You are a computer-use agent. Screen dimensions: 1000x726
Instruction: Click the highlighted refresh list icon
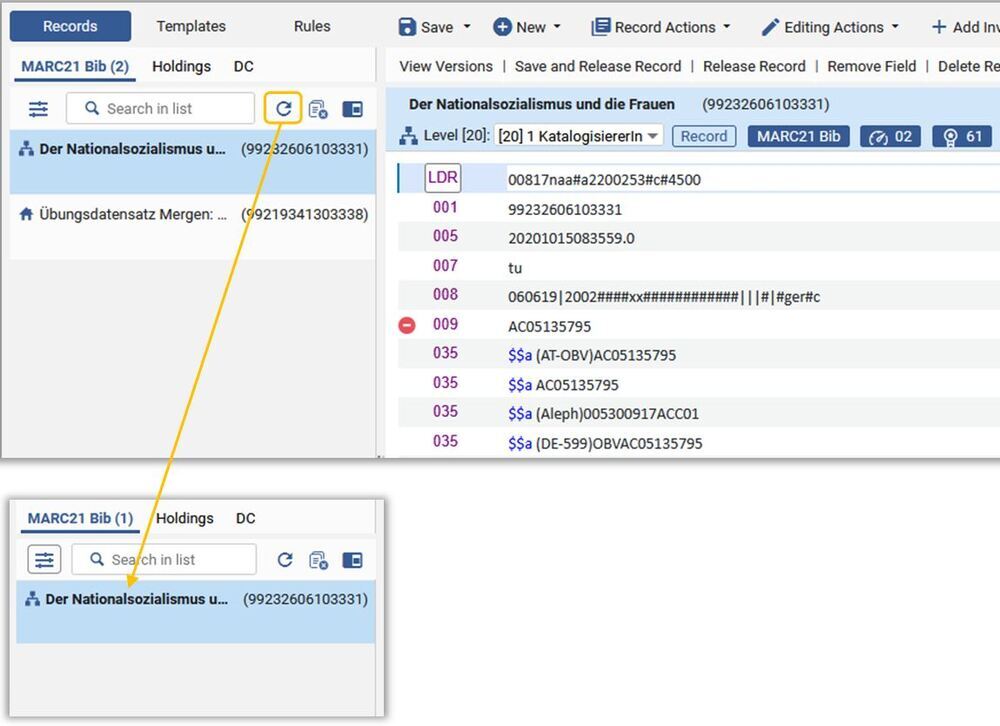point(283,108)
